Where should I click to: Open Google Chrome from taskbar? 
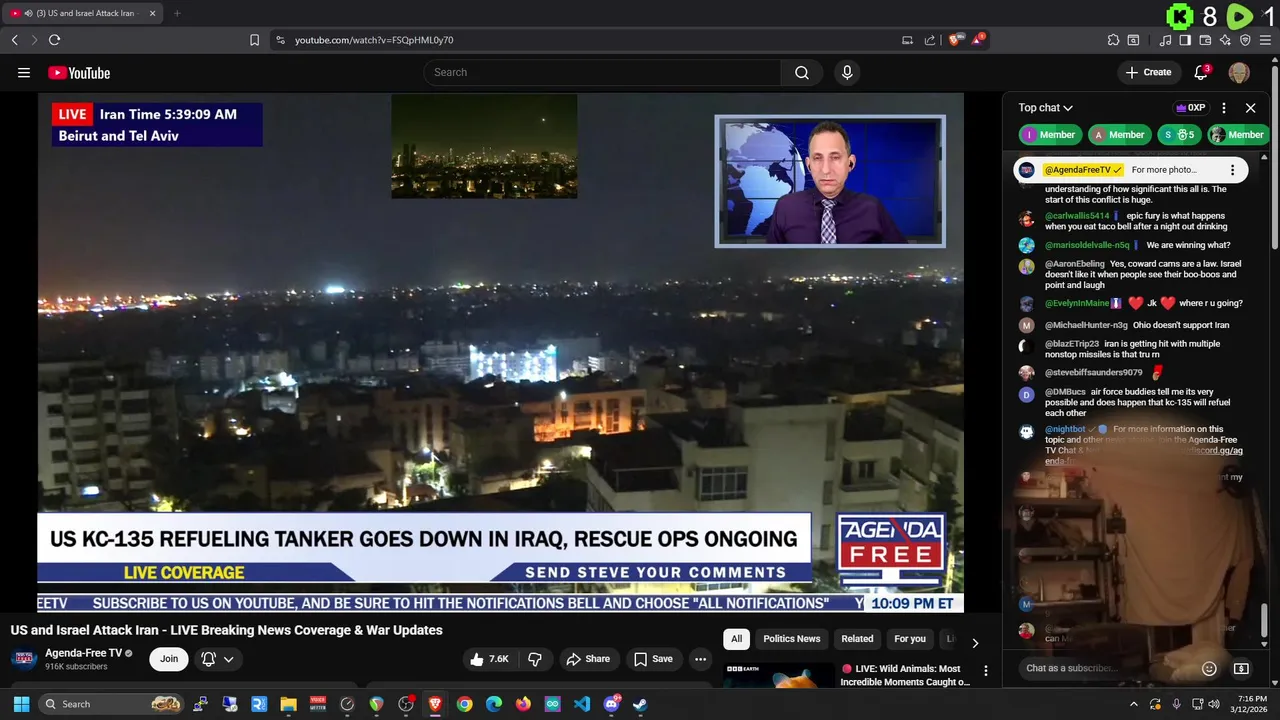click(464, 704)
